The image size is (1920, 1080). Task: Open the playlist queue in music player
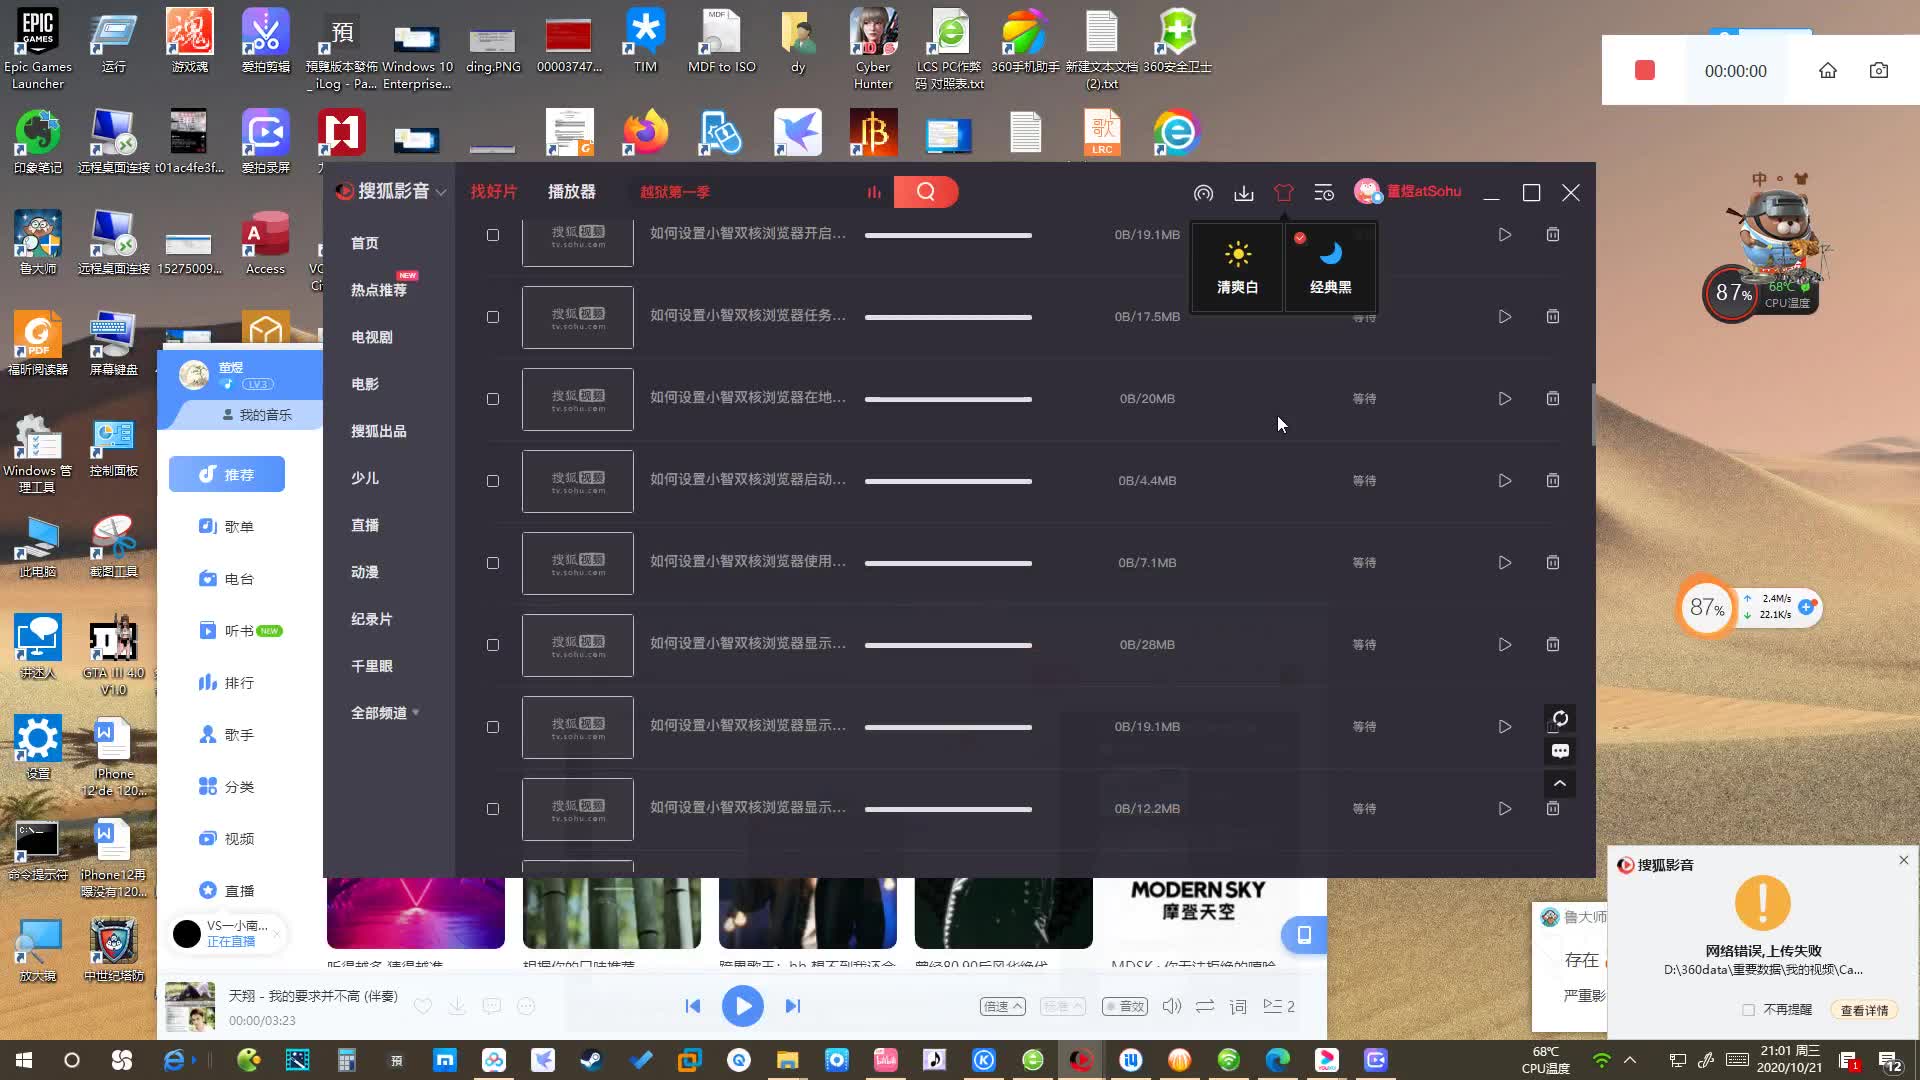[x=1278, y=1007]
